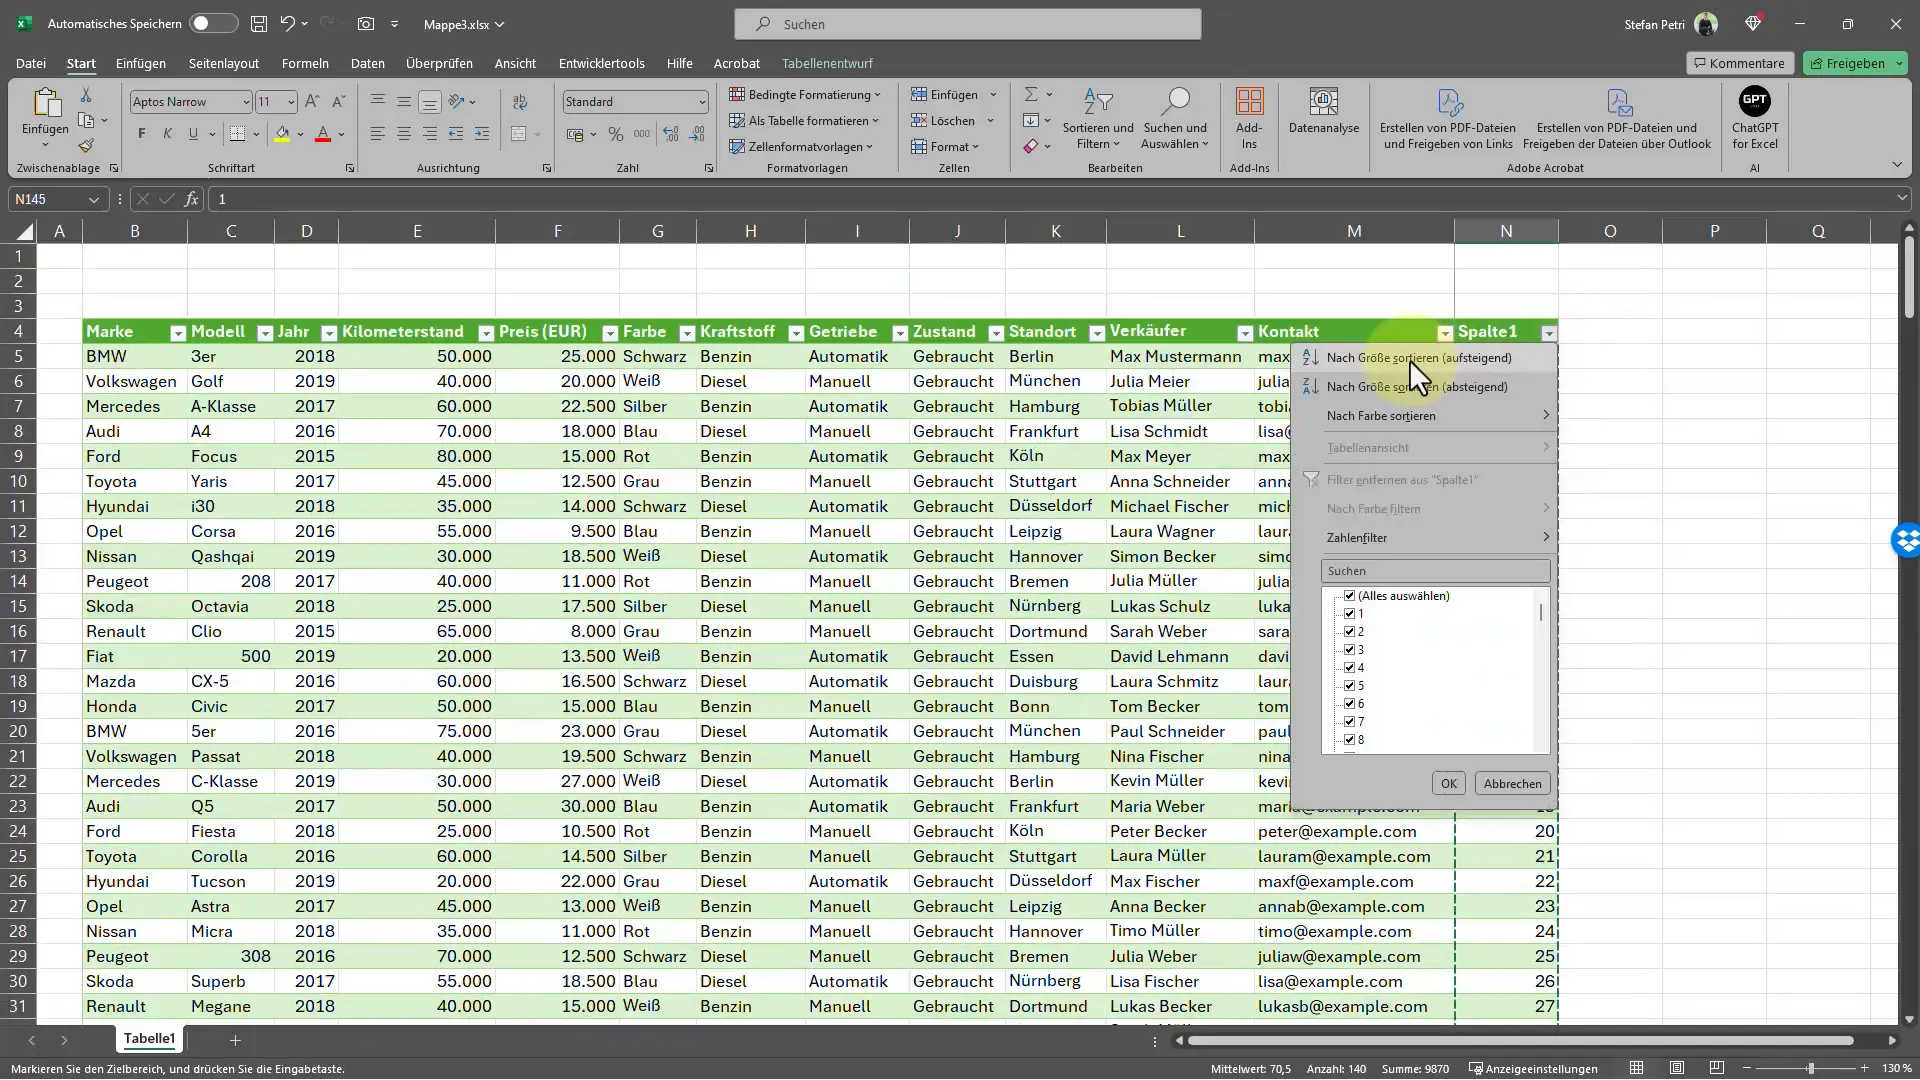Toggle italic formatting (K)
This screenshot has width=1920, height=1080.
pos(167,134)
